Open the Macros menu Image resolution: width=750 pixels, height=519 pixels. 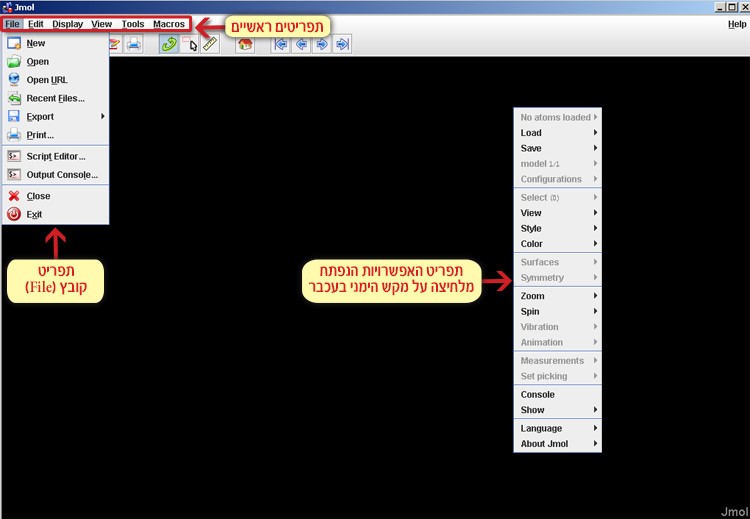(x=168, y=24)
